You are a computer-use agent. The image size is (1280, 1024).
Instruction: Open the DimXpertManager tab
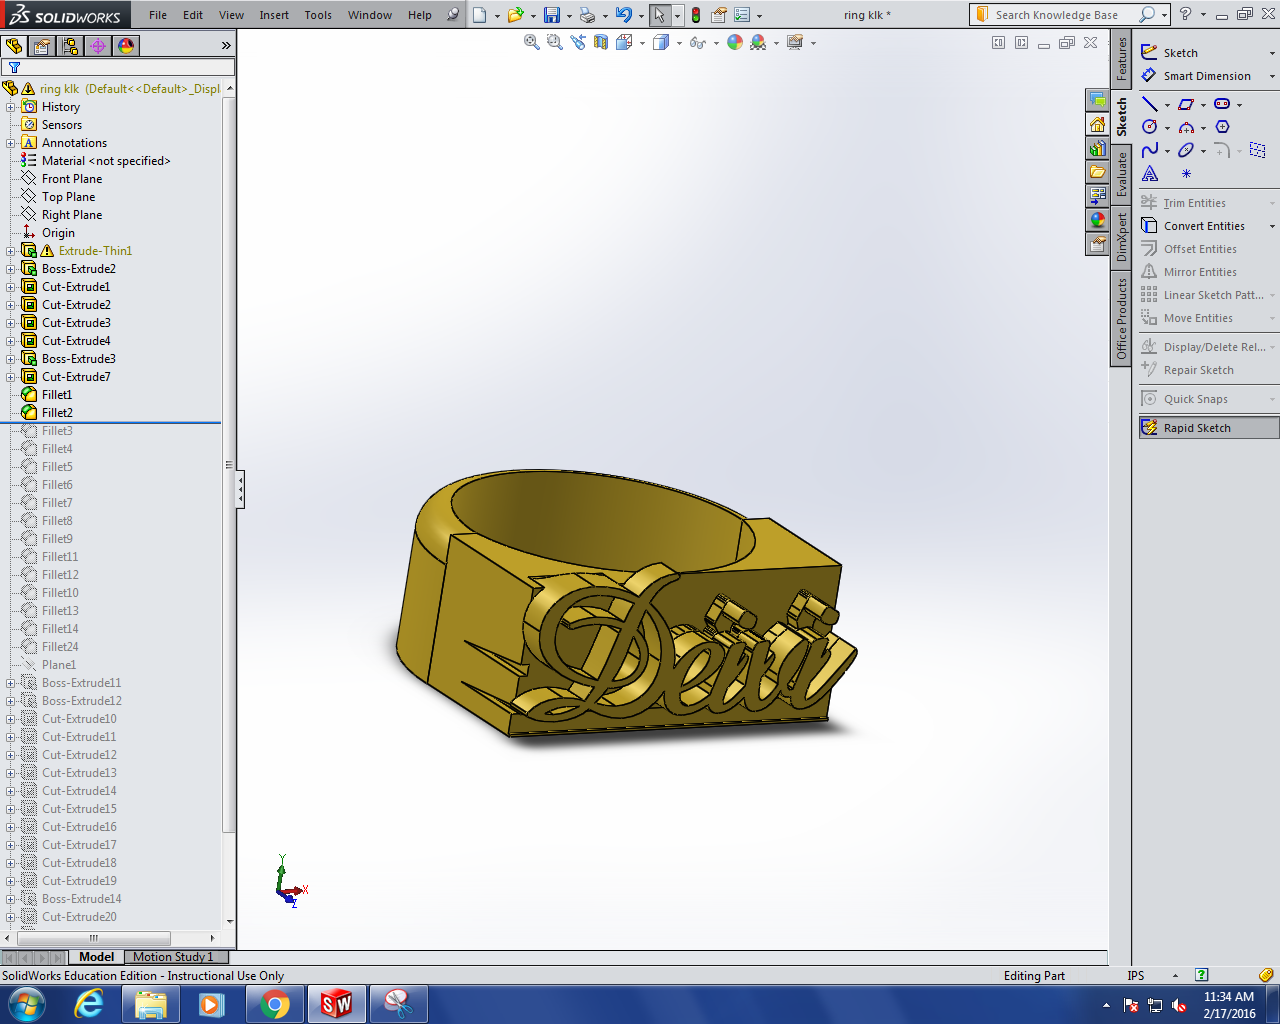98,46
